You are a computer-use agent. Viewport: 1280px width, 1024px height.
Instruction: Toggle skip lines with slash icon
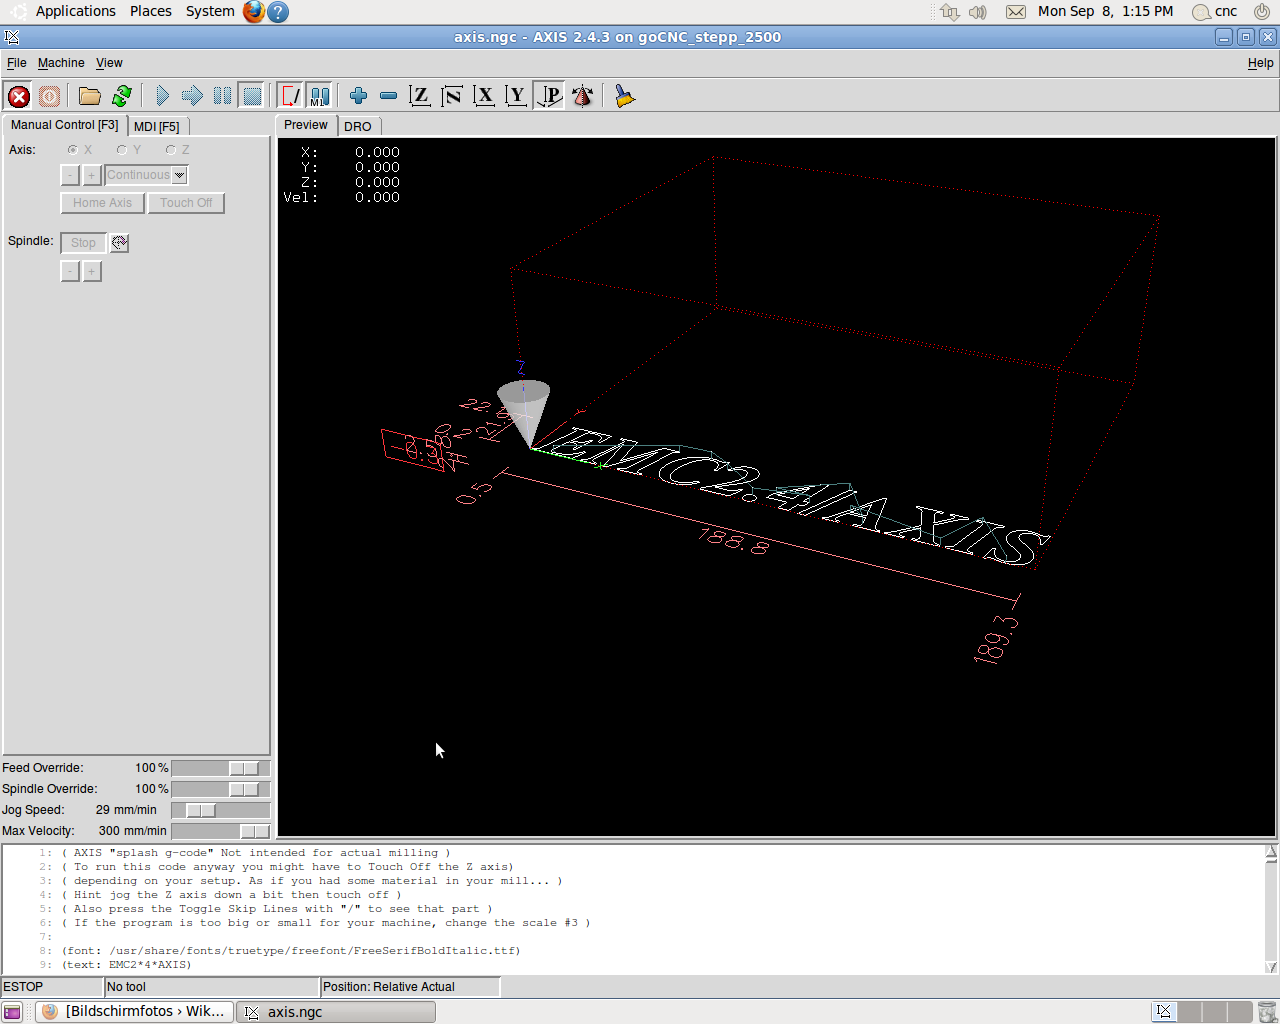coord(290,96)
